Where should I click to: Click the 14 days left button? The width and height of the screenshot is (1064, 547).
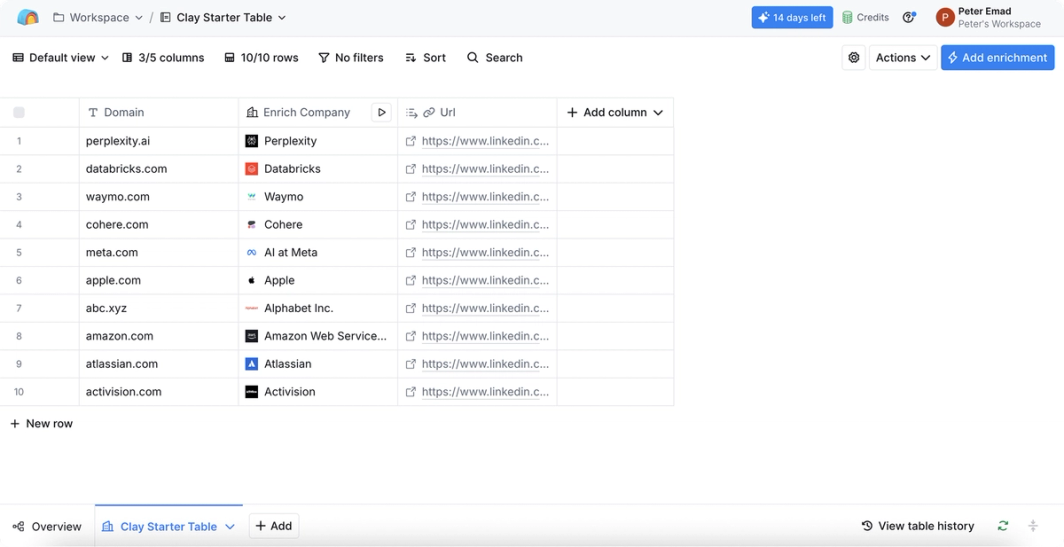[792, 18]
